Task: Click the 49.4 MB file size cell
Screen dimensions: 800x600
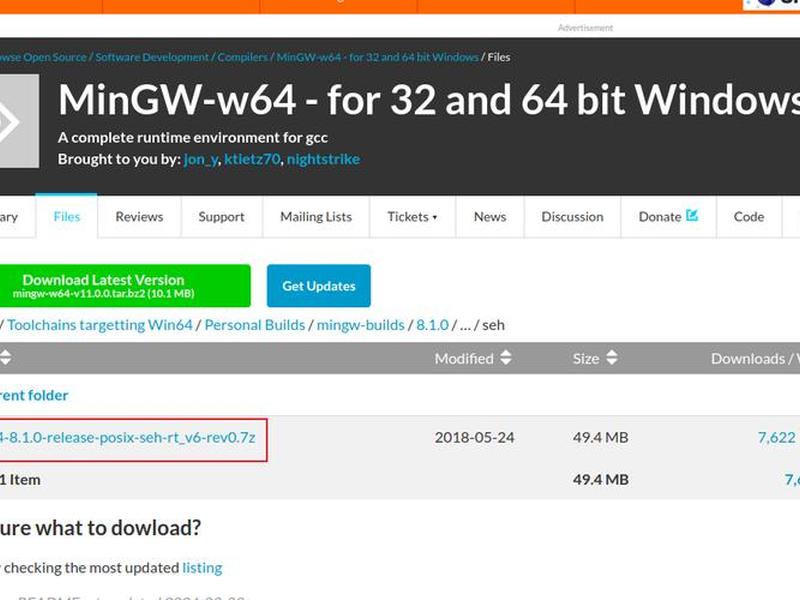Action: (x=601, y=438)
